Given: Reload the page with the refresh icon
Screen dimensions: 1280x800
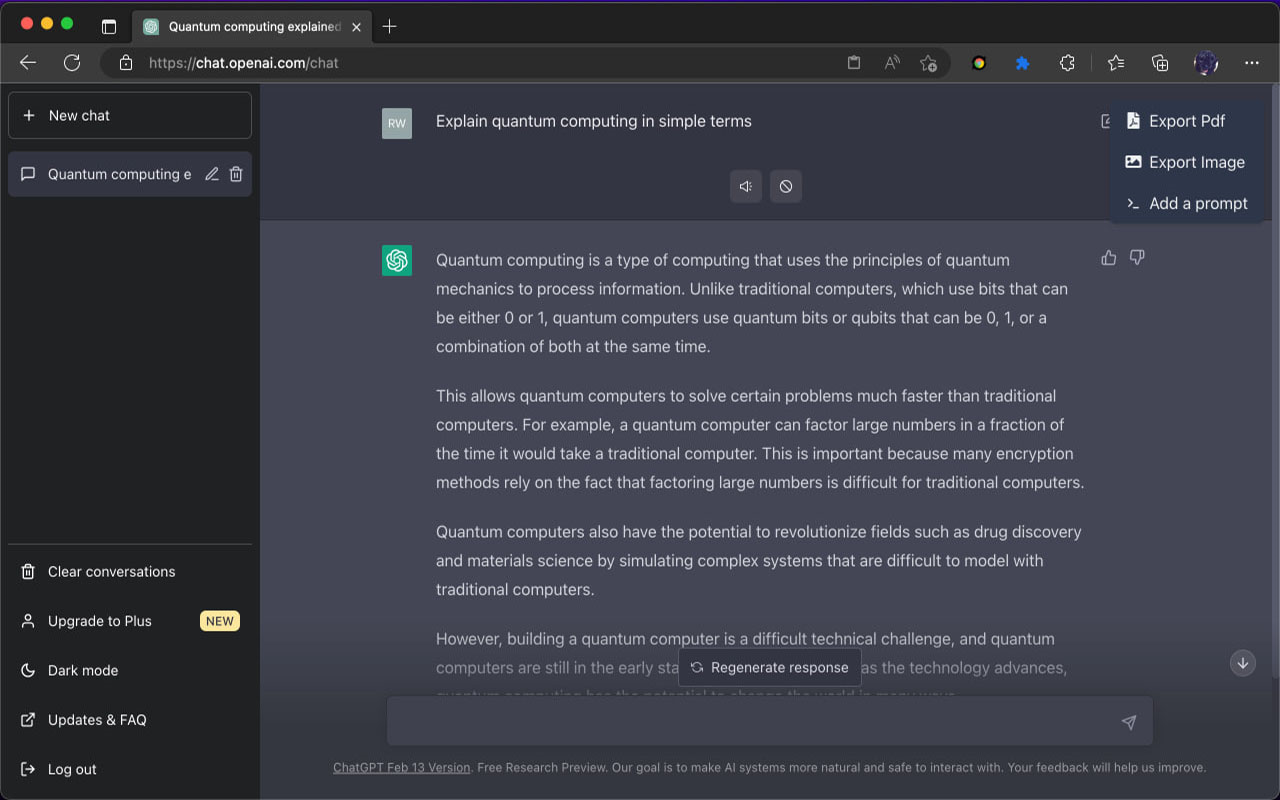Looking at the screenshot, I should (72, 63).
